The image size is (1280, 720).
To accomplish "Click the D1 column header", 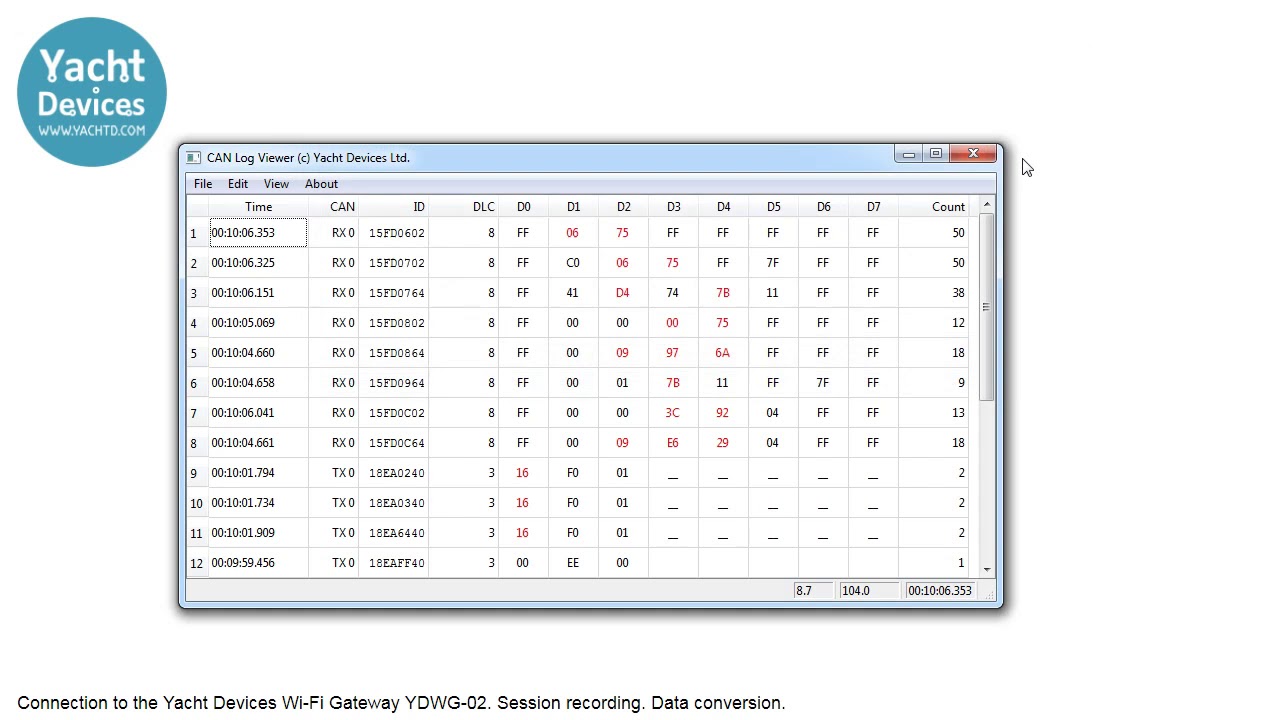I will coord(573,207).
